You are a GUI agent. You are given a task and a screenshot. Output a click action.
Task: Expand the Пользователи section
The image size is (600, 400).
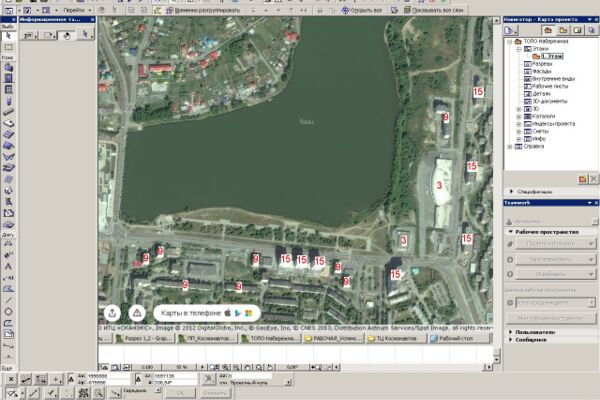tap(510, 332)
